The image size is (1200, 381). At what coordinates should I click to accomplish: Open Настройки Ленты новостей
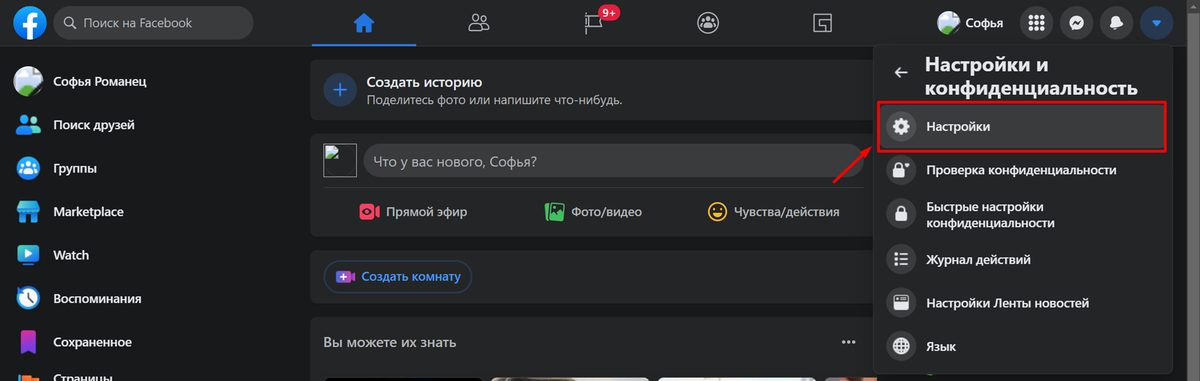[1022, 303]
